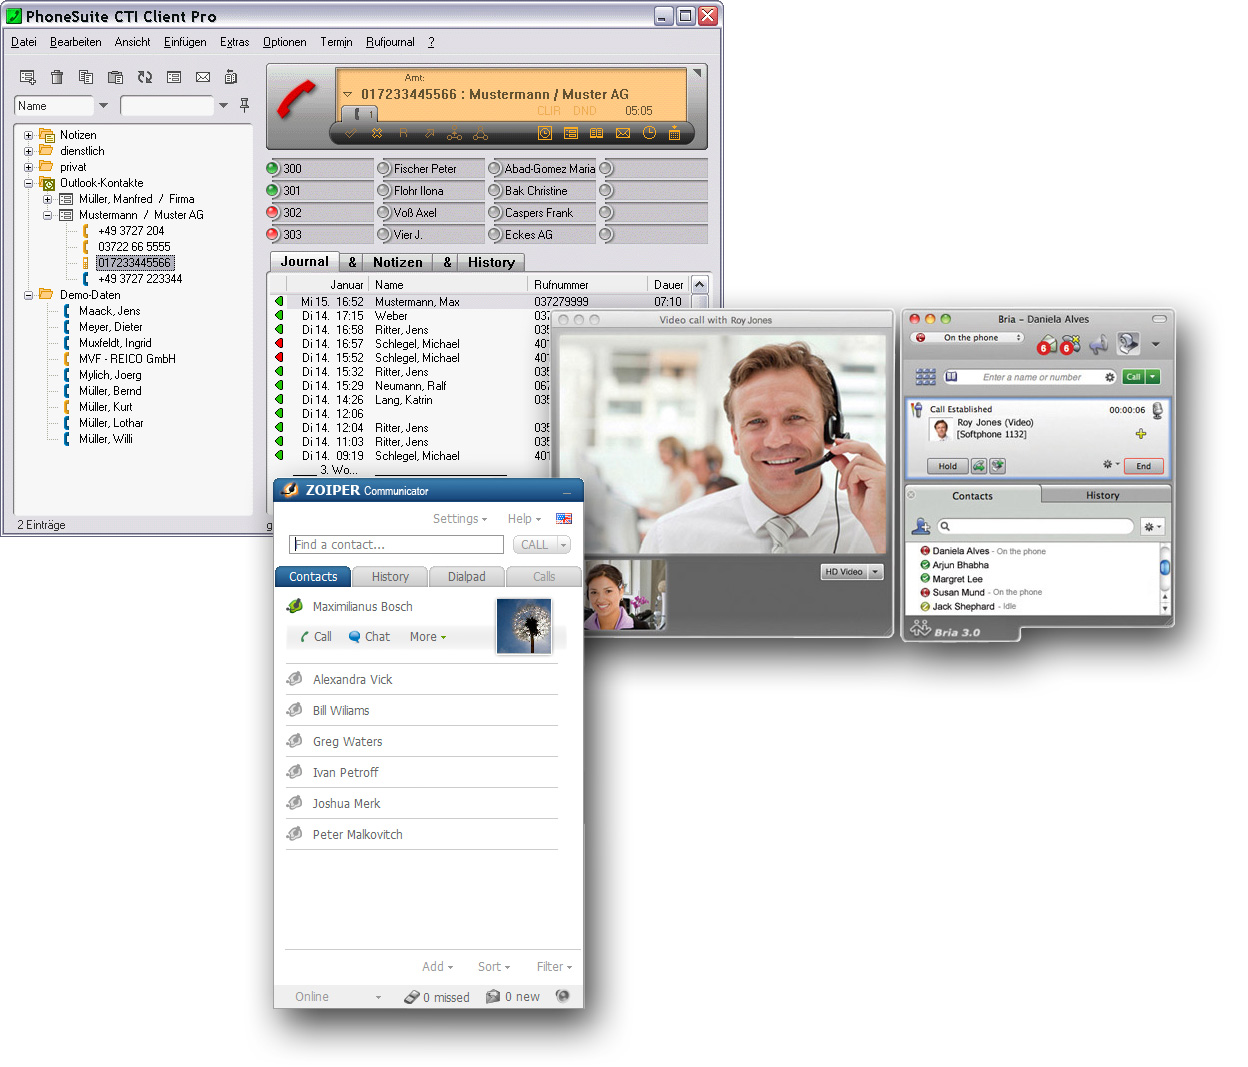Click the first toolbar icon, new entry, in PhoneSuite
The width and height of the screenshot is (1248, 1067).
click(x=28, y=77)
